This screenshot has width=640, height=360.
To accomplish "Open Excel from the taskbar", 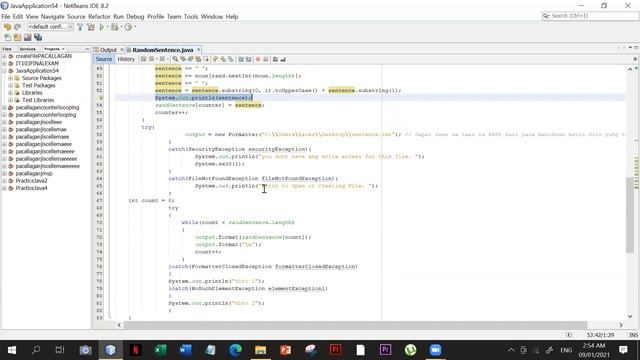I will tap(160, 350).
